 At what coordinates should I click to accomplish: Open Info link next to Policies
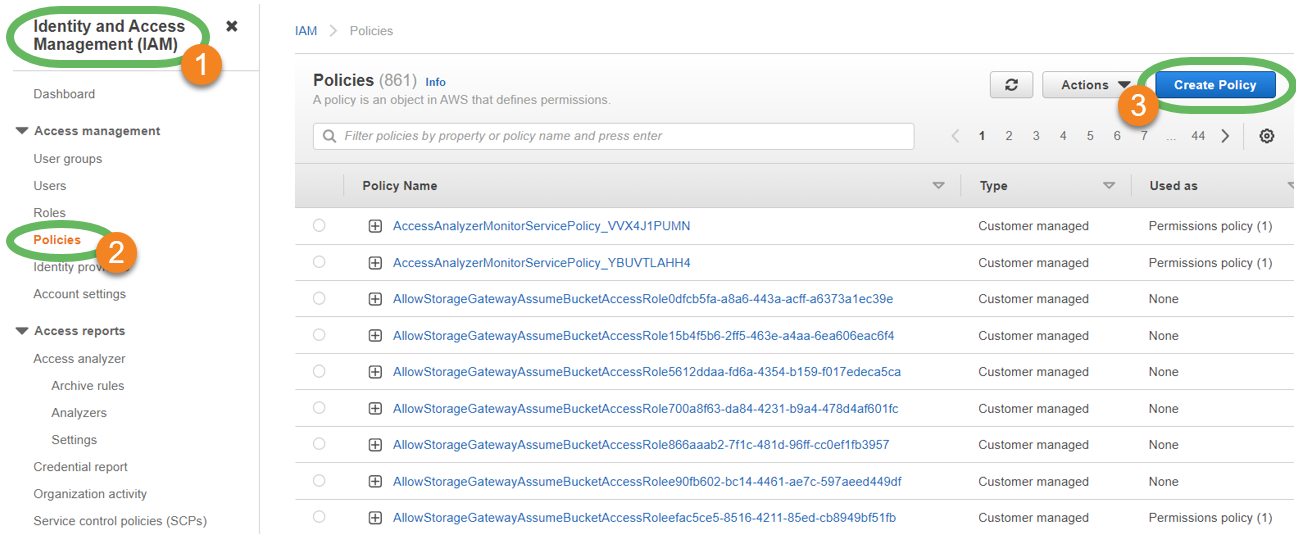pos(435,82)
